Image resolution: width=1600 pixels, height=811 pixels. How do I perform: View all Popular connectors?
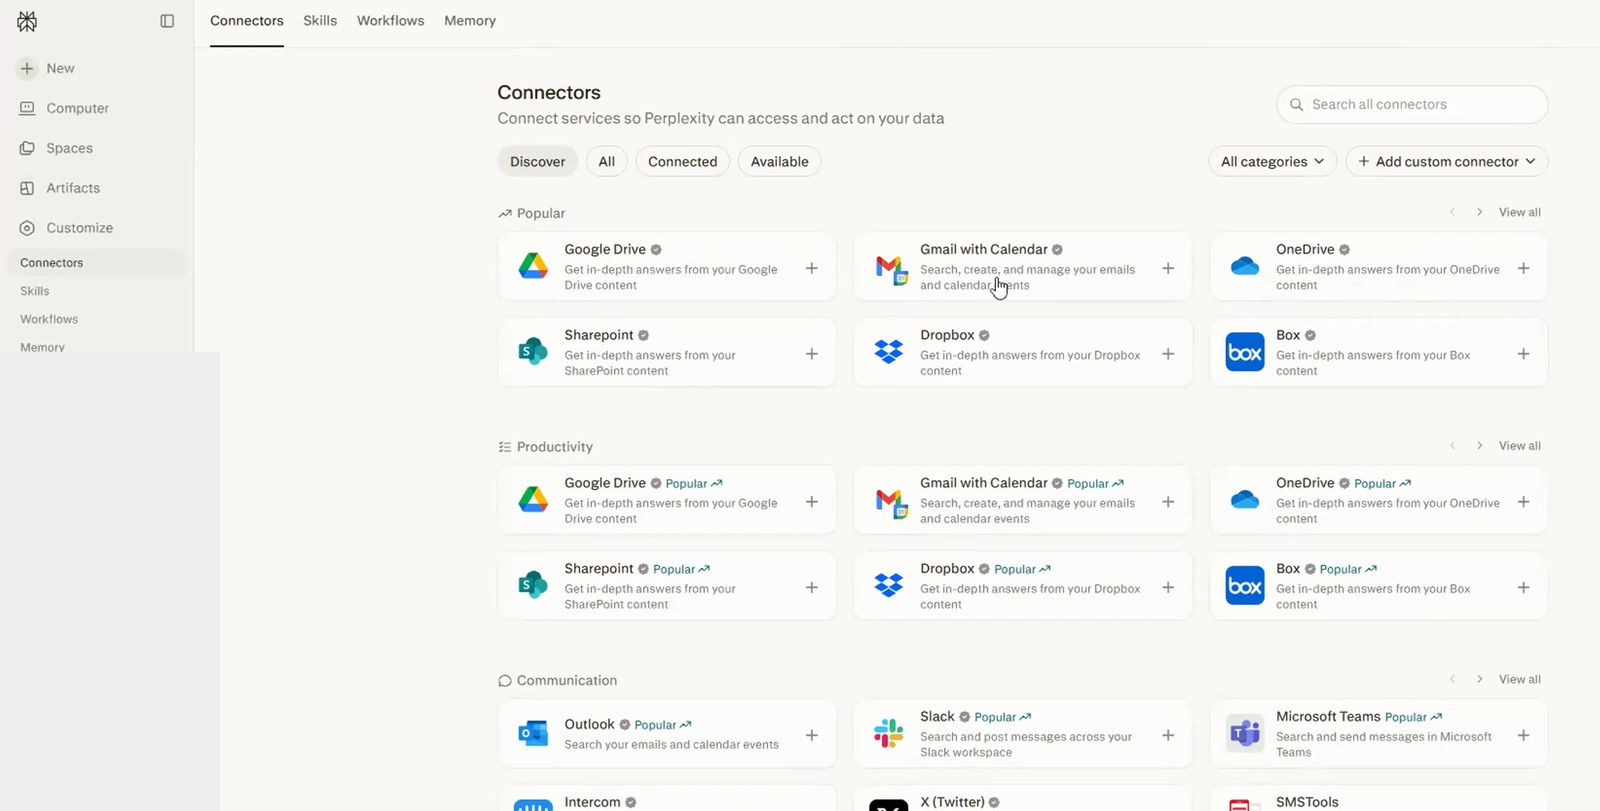(1519, 212)
